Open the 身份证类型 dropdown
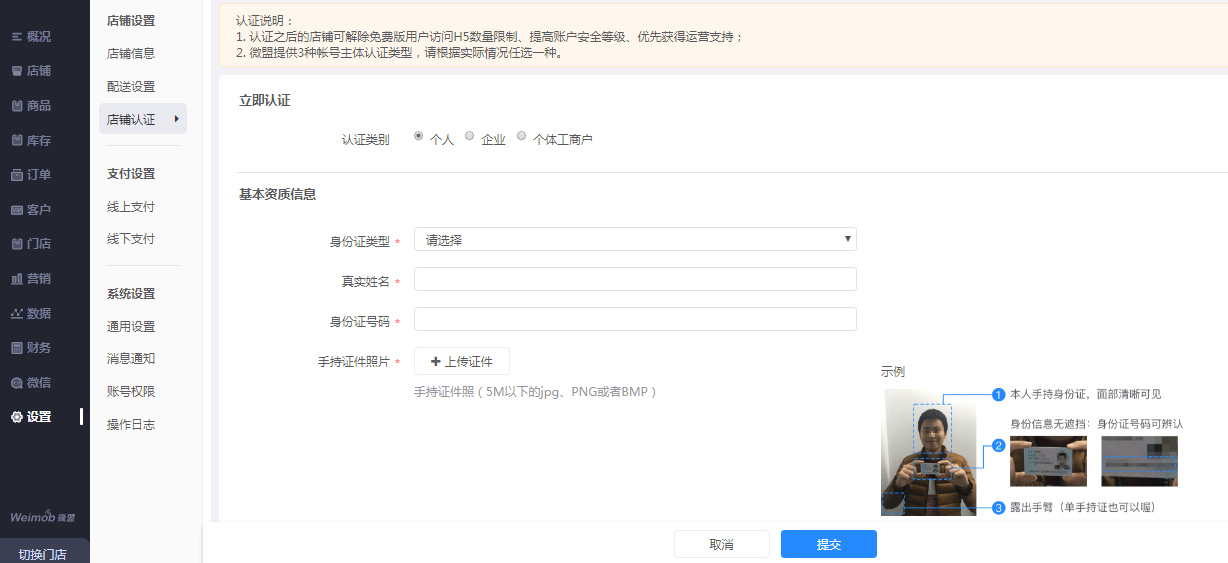Viewport: 1228px width, 563px height. [x=635, y=240]
